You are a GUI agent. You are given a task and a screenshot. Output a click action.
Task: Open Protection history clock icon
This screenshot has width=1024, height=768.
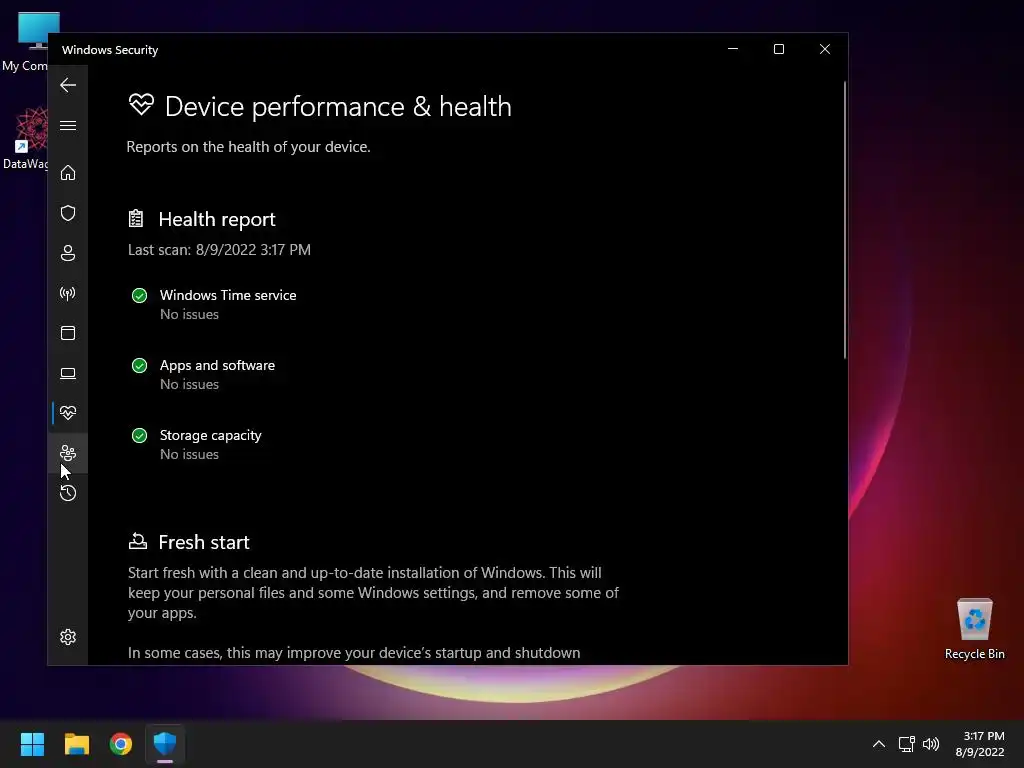click(x=68, y=493)
